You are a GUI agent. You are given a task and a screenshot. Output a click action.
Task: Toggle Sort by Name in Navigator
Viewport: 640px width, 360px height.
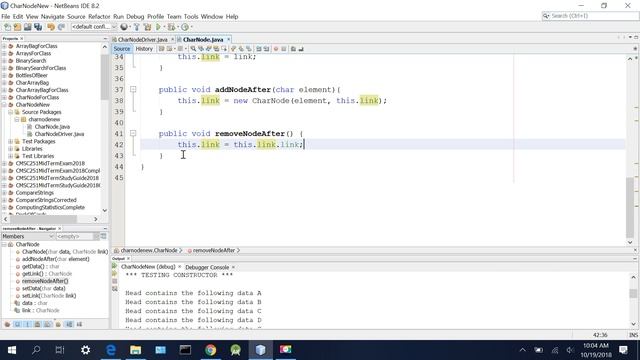click(x=69, y=324)
